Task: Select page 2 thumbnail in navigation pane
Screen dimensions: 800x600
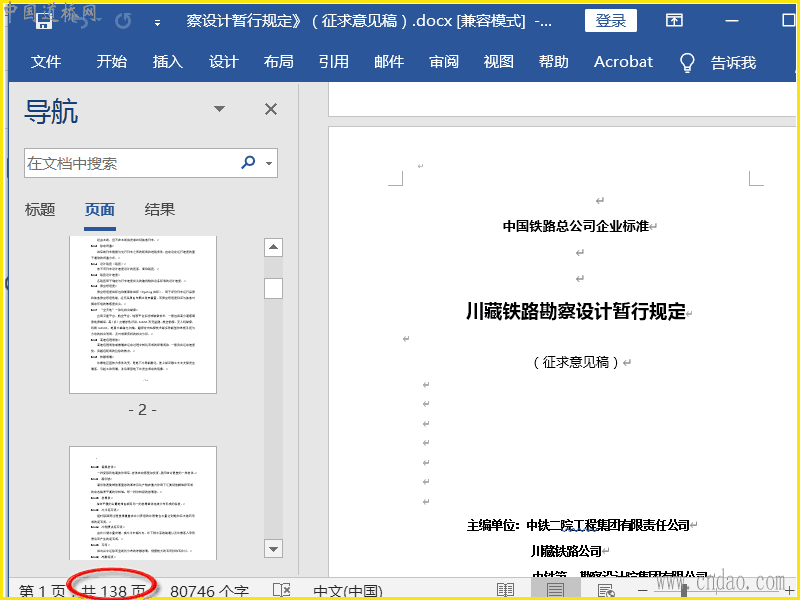Action: click(x=143, y=314)
